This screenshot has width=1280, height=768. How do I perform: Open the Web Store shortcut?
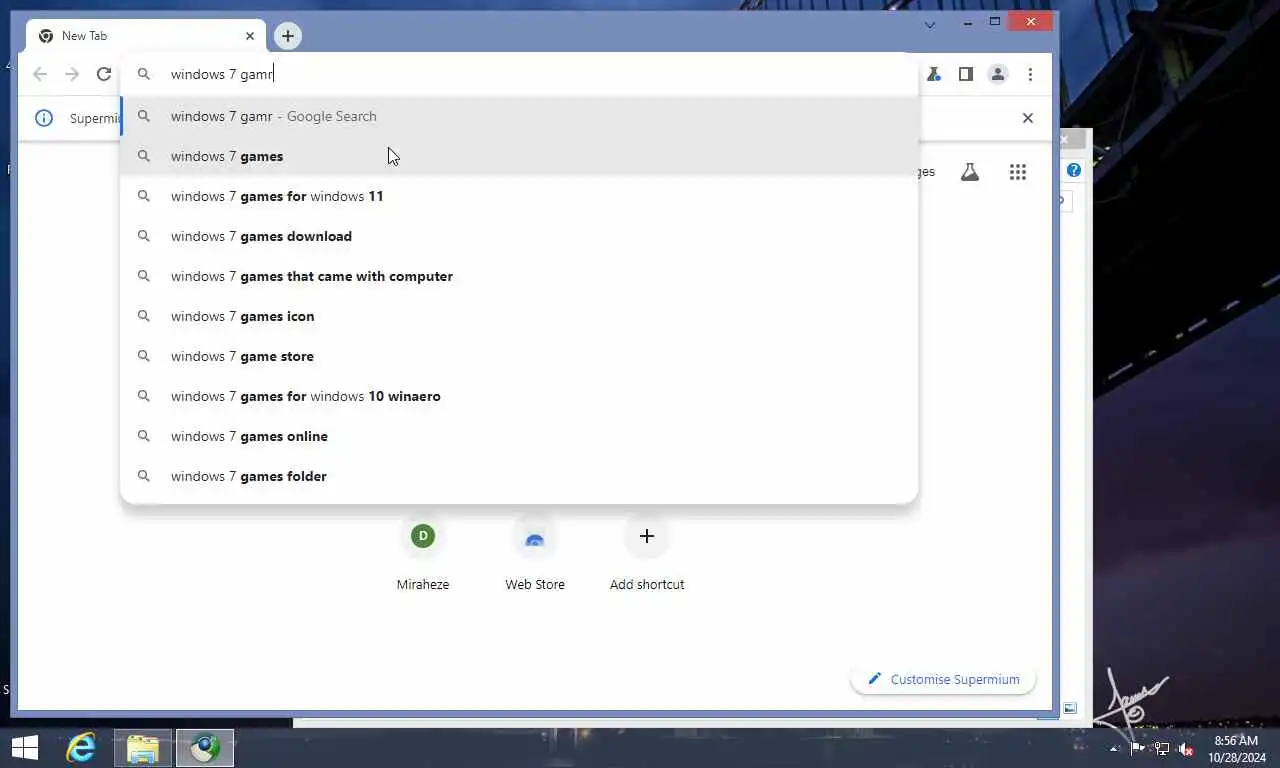(x=535, y=553)
